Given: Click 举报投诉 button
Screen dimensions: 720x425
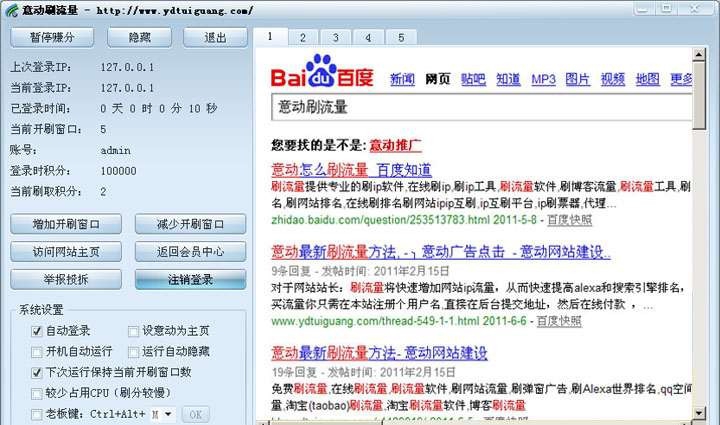Looking at the screenshot, I should tap(66, 280).
